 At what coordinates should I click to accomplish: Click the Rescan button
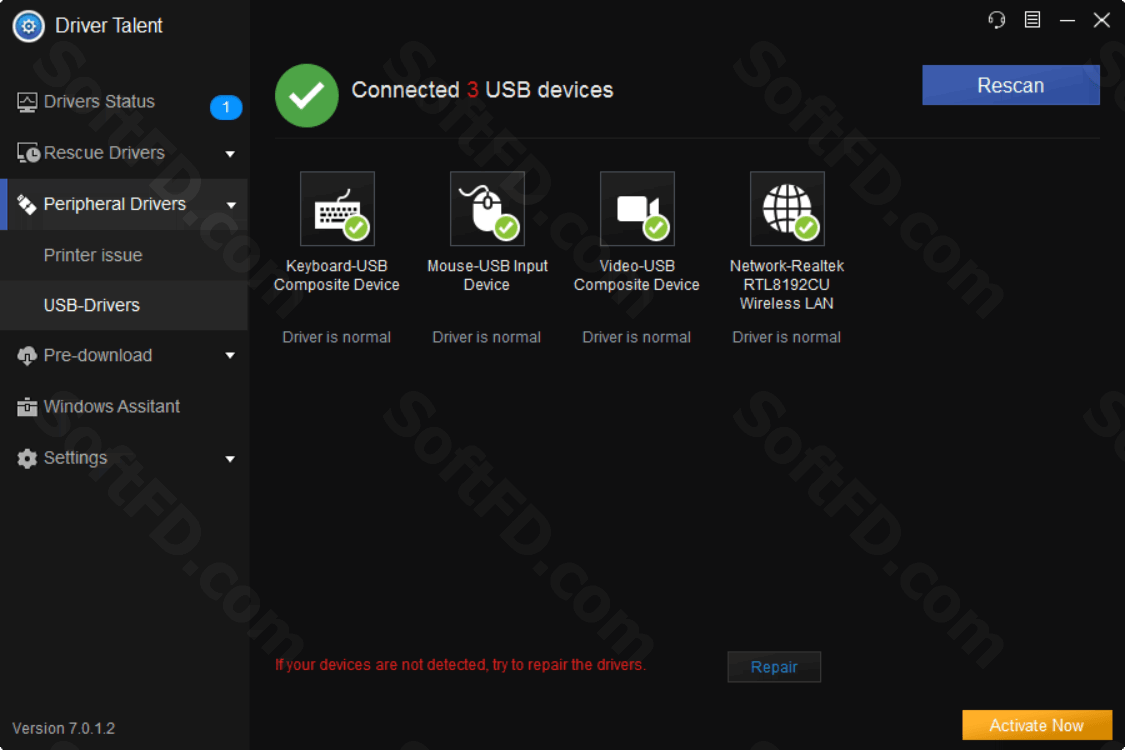(1010, 85)
